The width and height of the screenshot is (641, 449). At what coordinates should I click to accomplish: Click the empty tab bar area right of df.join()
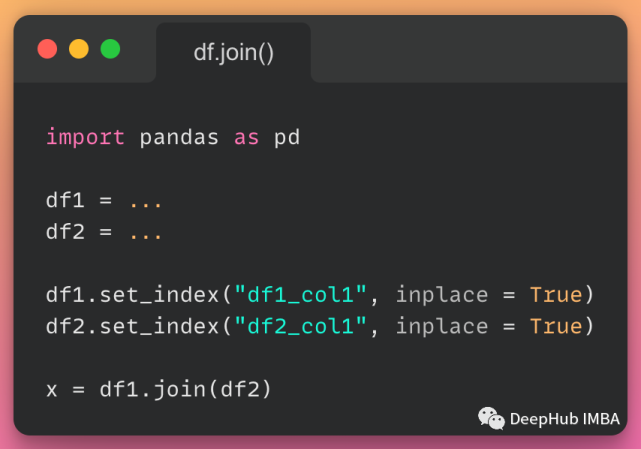[469, 49]
